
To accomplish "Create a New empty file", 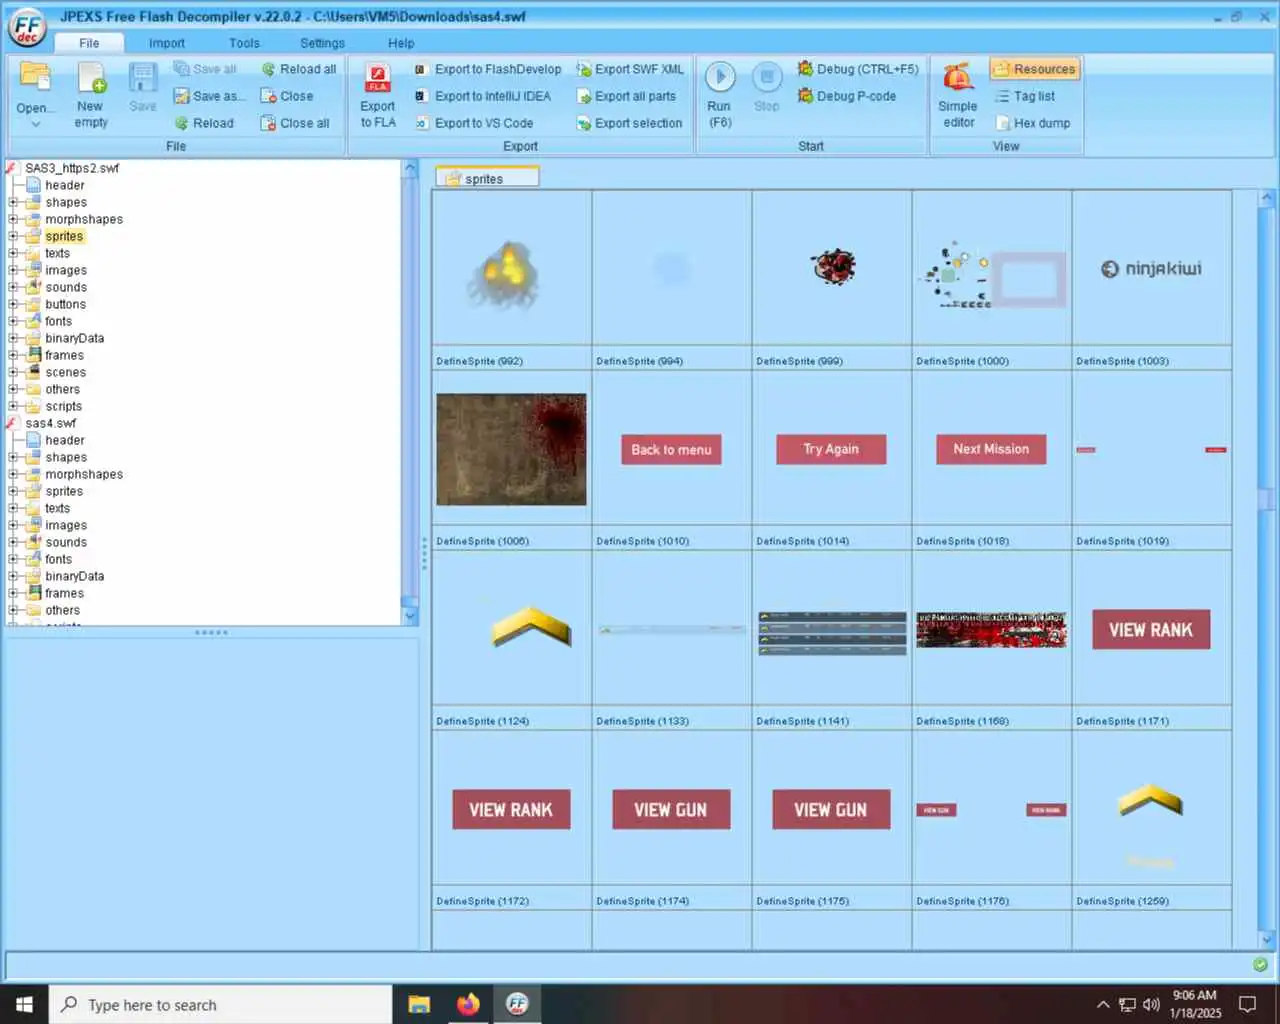I will point(91,96).
